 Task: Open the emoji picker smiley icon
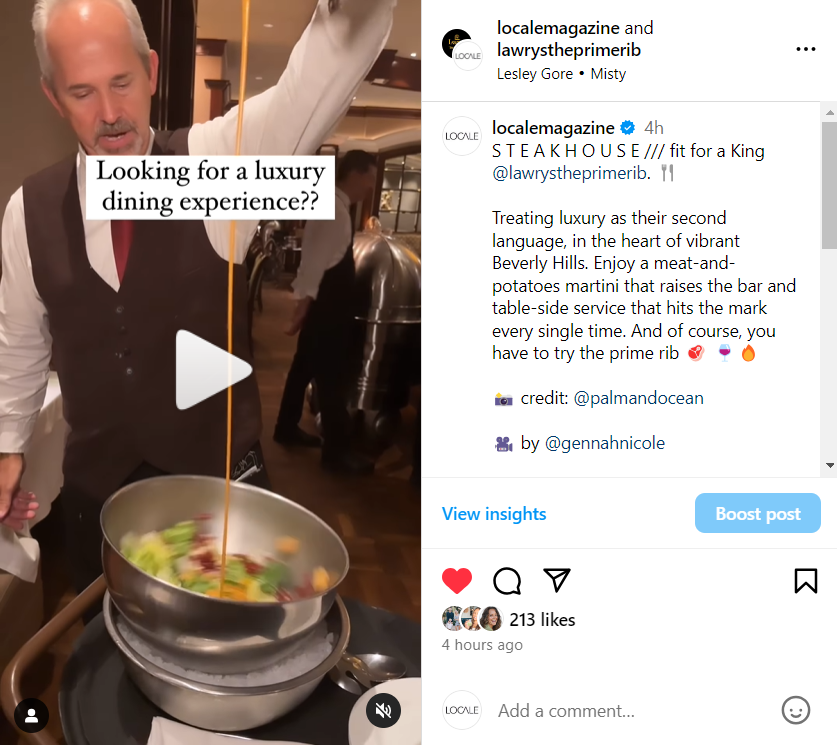click(x=795, y=710)
